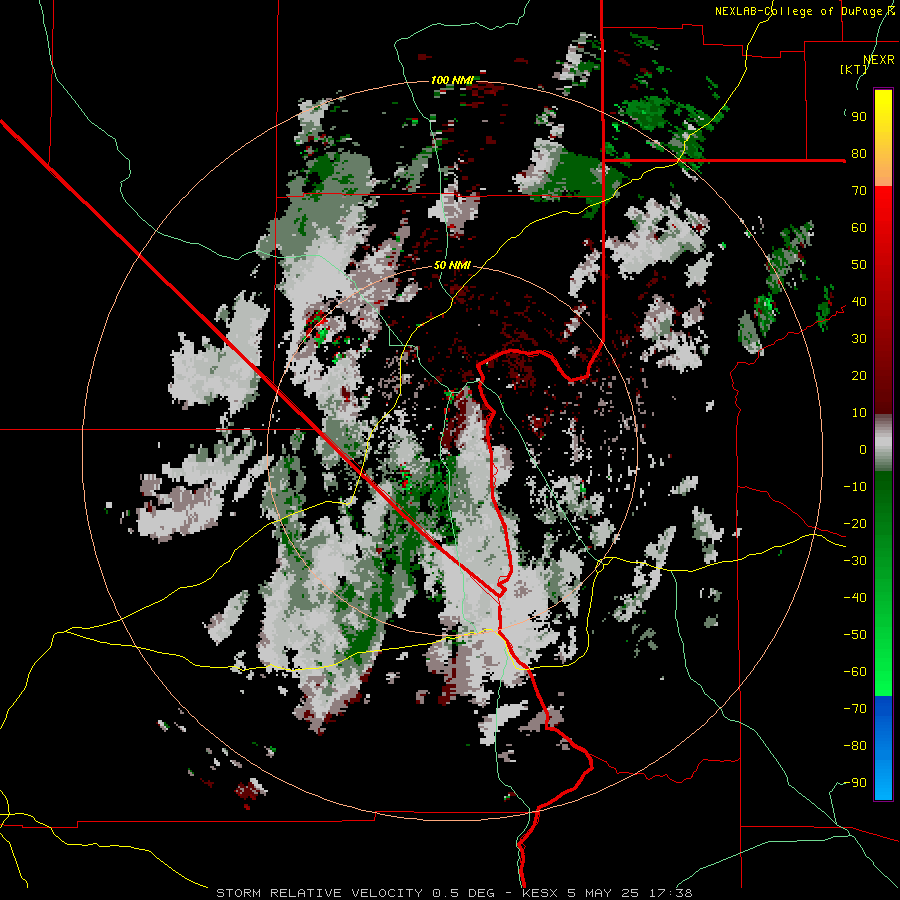Click the 17:38 timestamp in caption
900x900 pixels.
(x=670, y=893)
